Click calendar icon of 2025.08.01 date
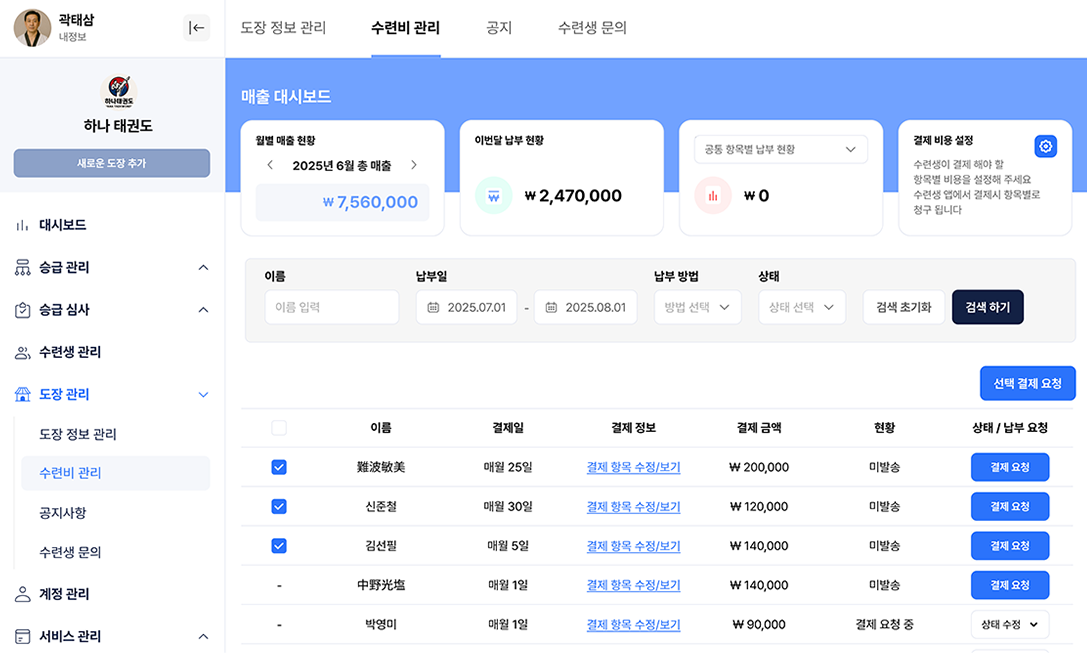This screenshot has height=654, width=1088. (551, 307)
